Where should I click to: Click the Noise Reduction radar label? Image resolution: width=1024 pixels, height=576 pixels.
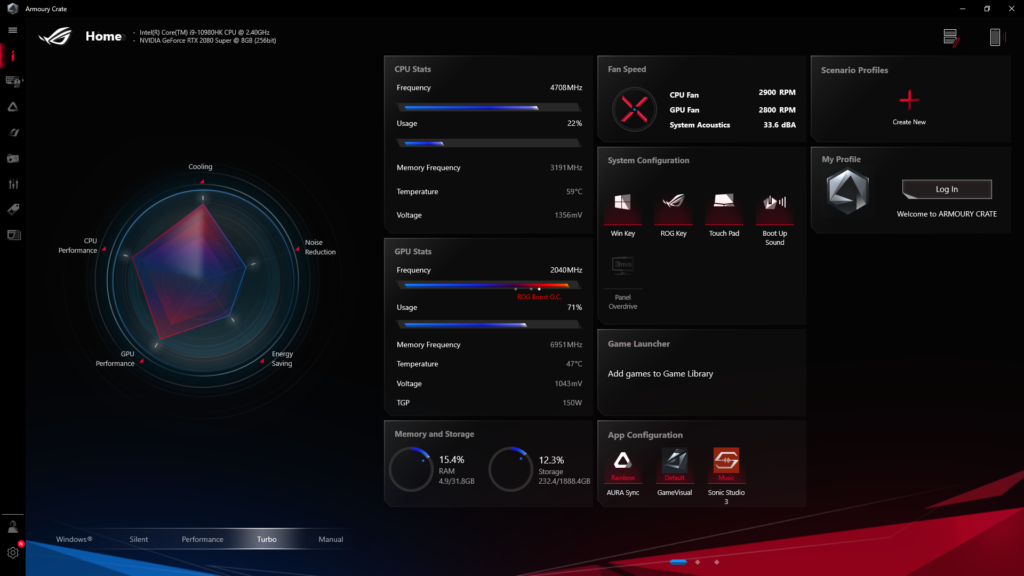point(320,247)
